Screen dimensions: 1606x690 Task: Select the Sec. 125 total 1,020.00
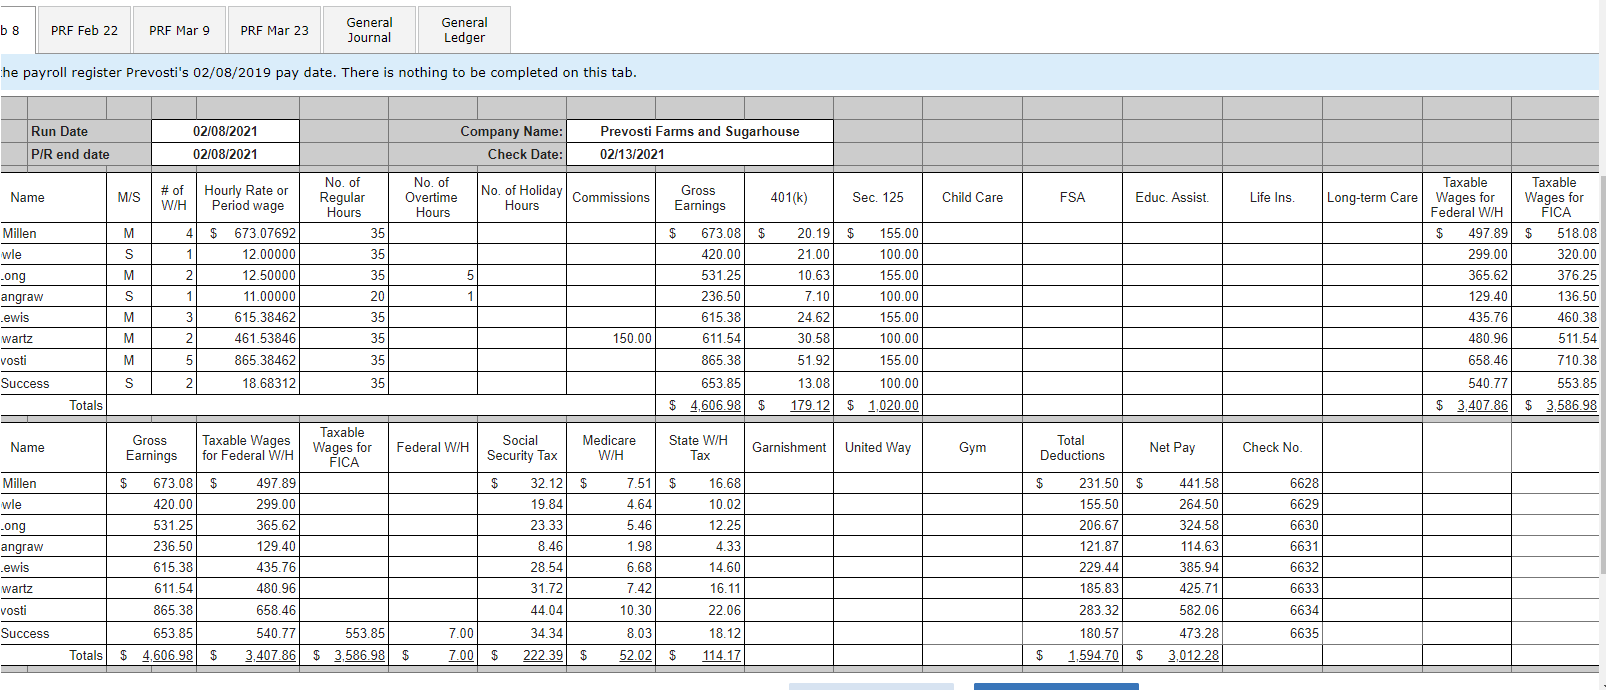pos(877,405)
